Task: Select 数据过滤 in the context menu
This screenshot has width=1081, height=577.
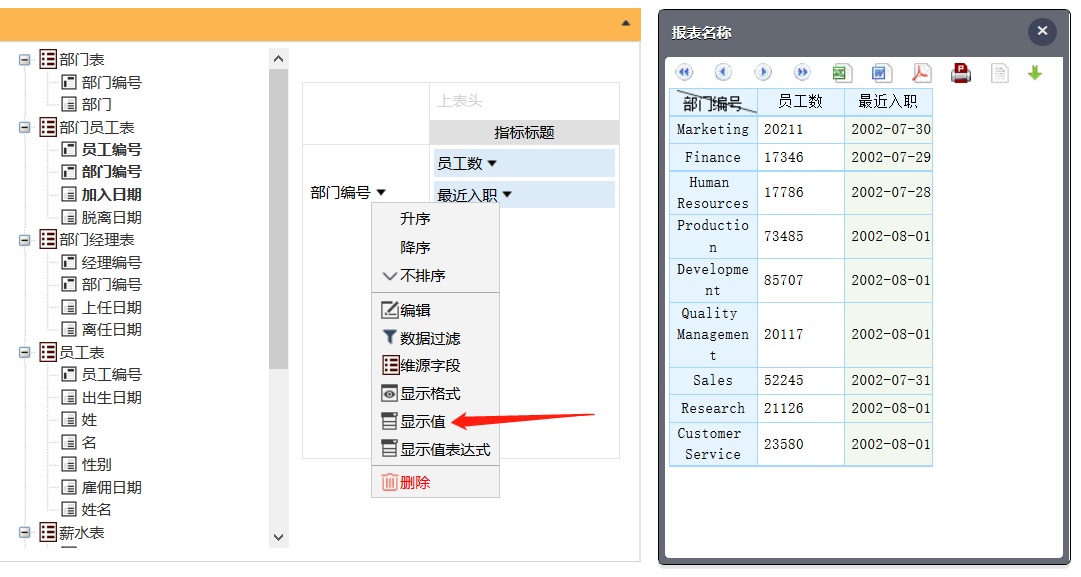Action: point(430,339)
